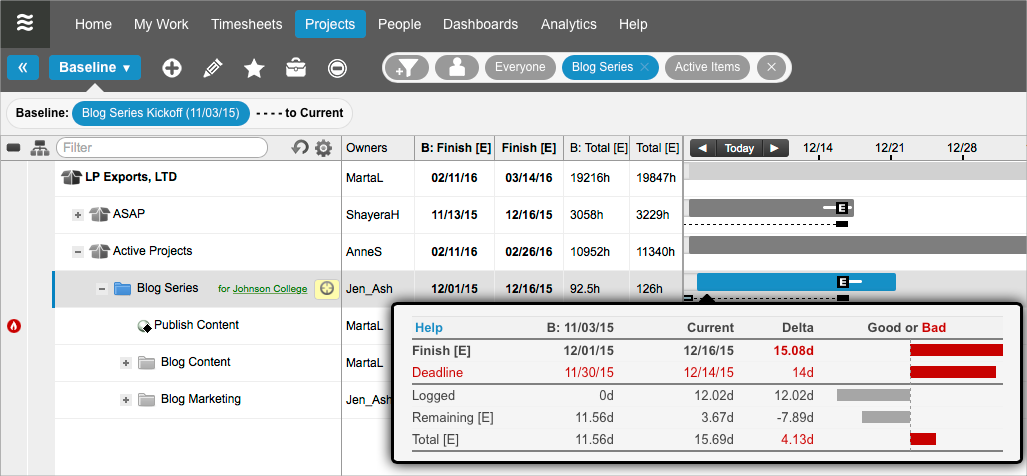Screen dimensions: 1027x476
Task: Open the Timesheets menu tab
Action: 247,24
